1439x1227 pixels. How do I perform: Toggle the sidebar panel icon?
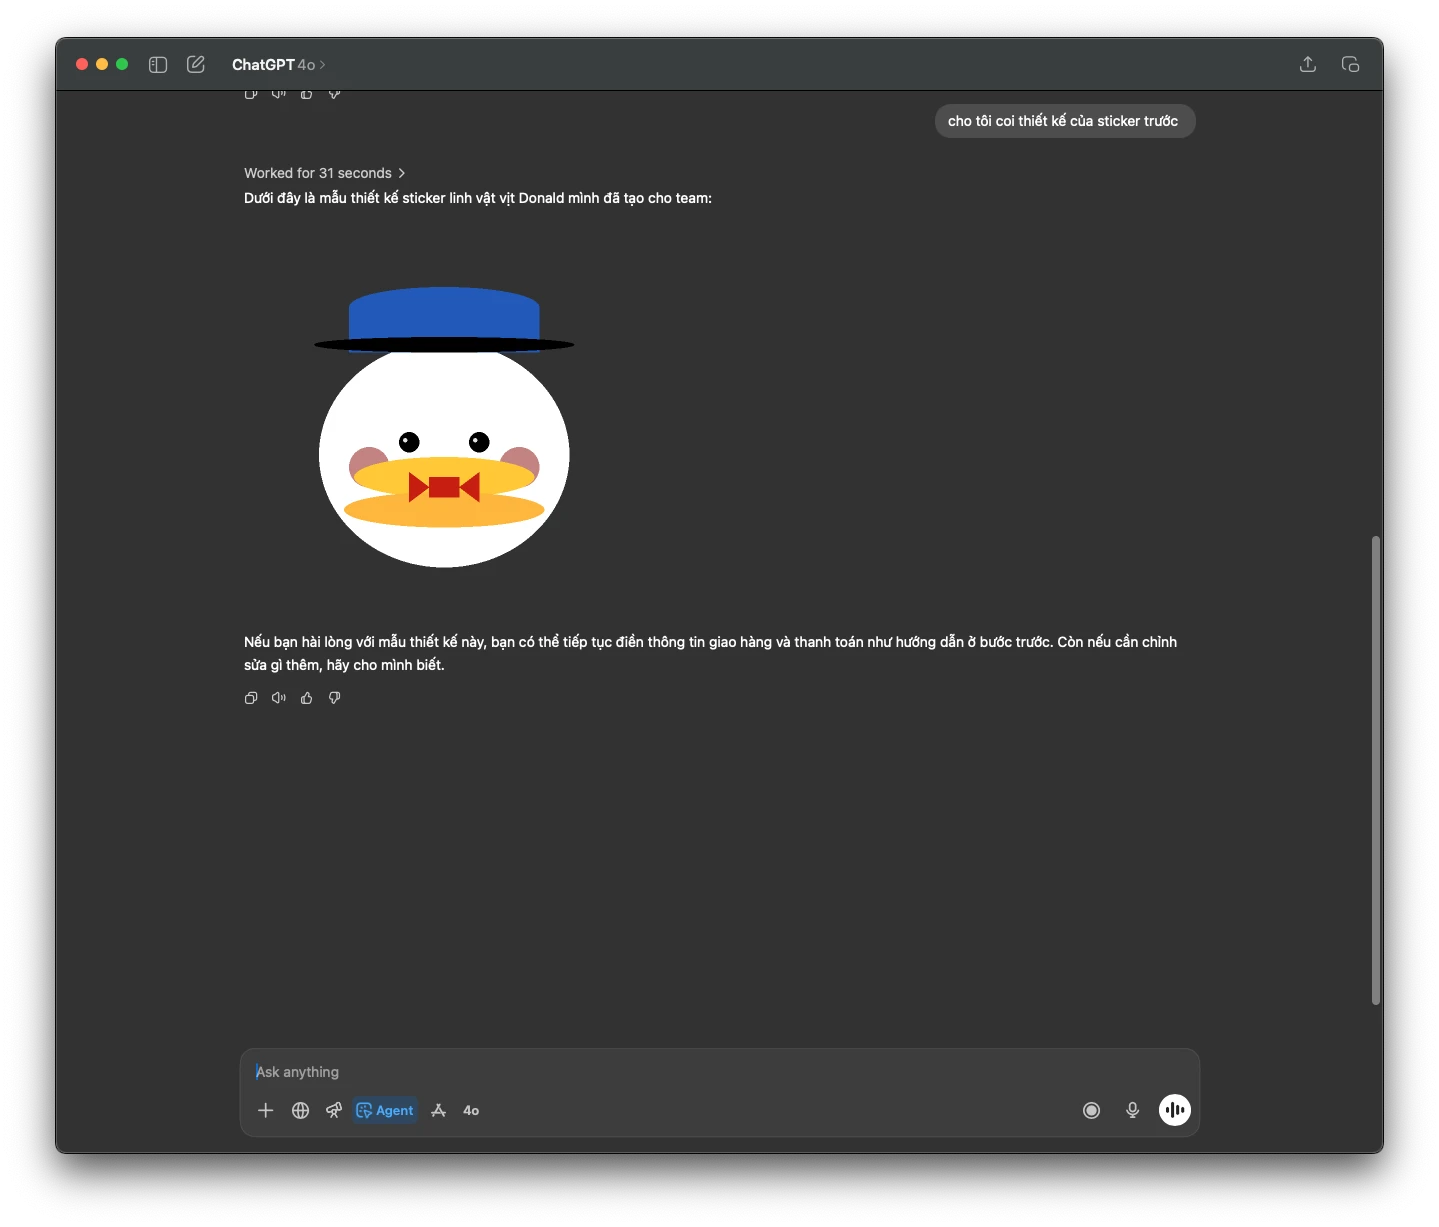158,64
